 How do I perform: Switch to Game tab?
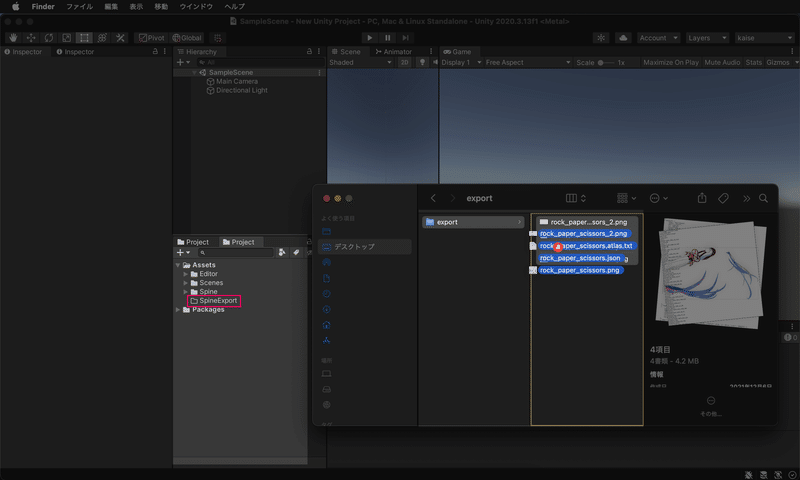click(457, 52)
